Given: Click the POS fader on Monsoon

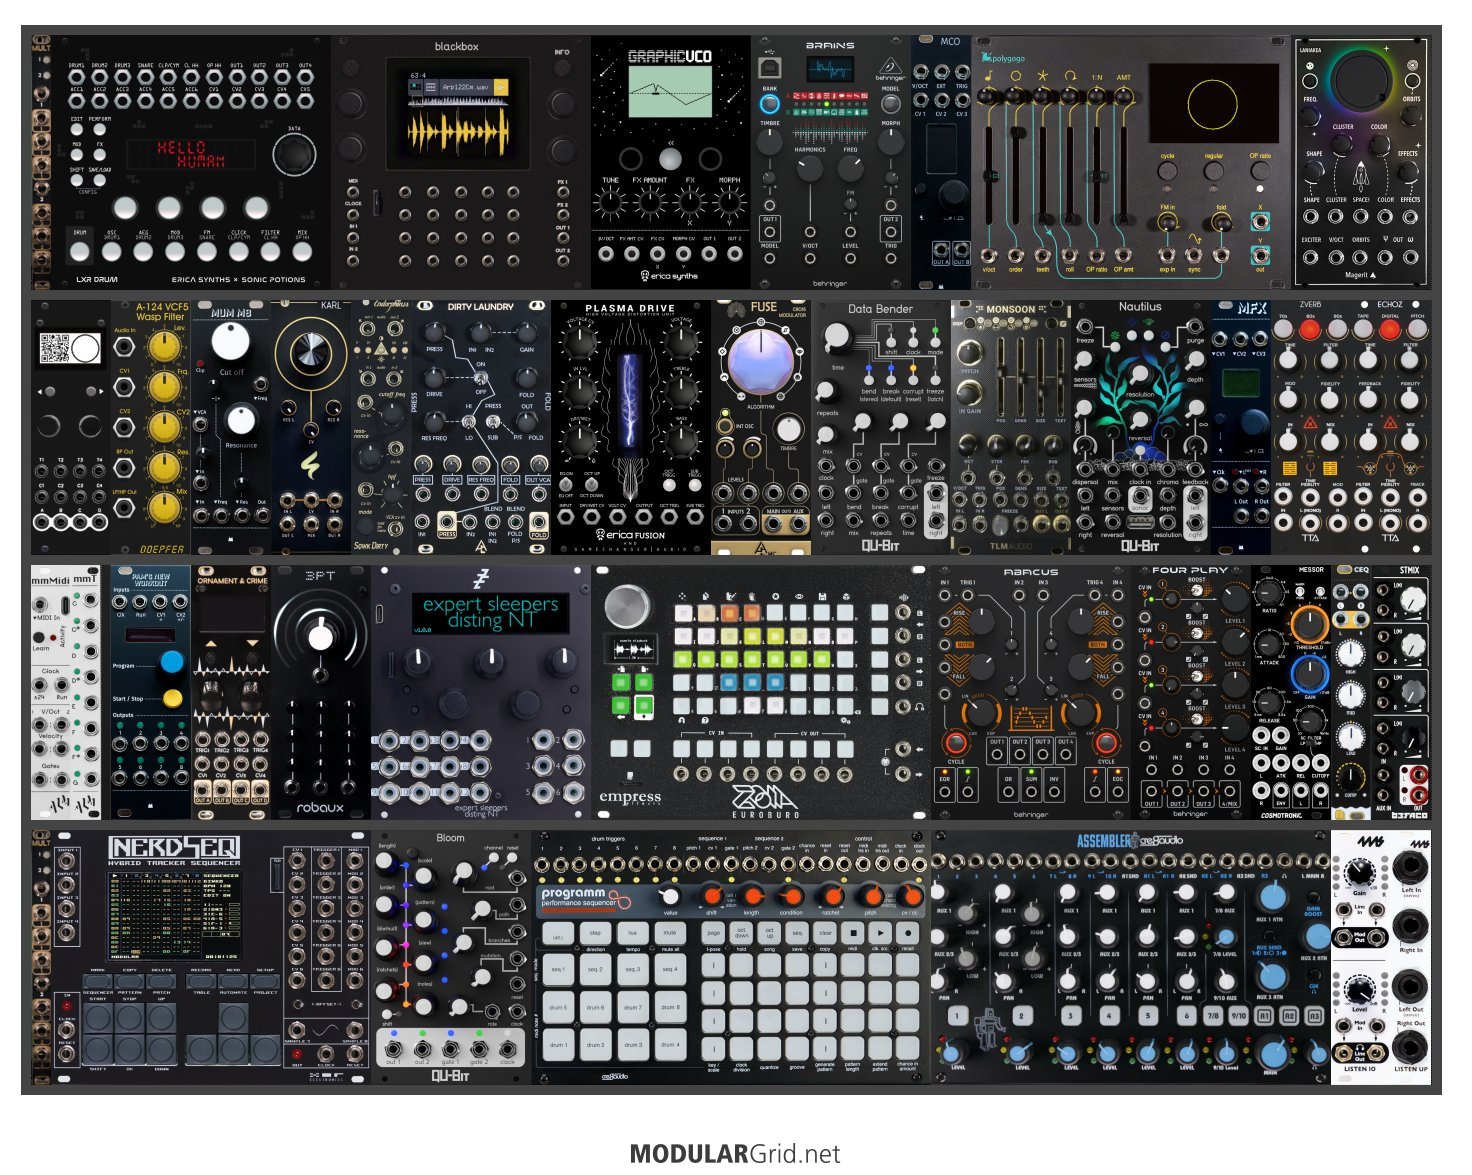Looking at the screenshot, I should 999,374.
